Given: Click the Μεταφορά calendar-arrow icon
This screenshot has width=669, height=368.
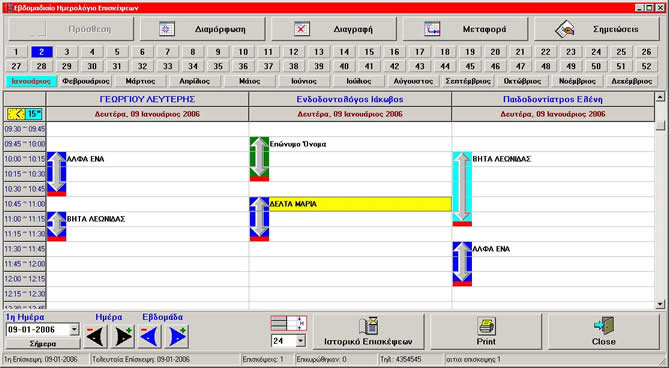Looking at the screenshot, I should click(432, 29).
